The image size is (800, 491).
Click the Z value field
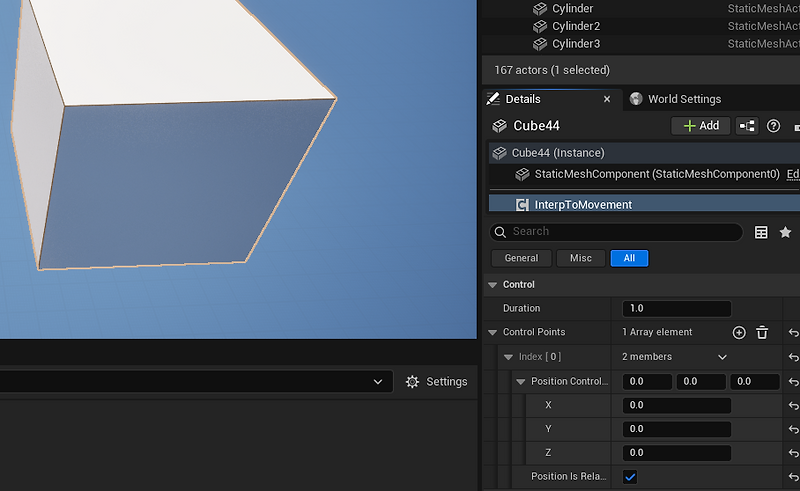point(677,453)
